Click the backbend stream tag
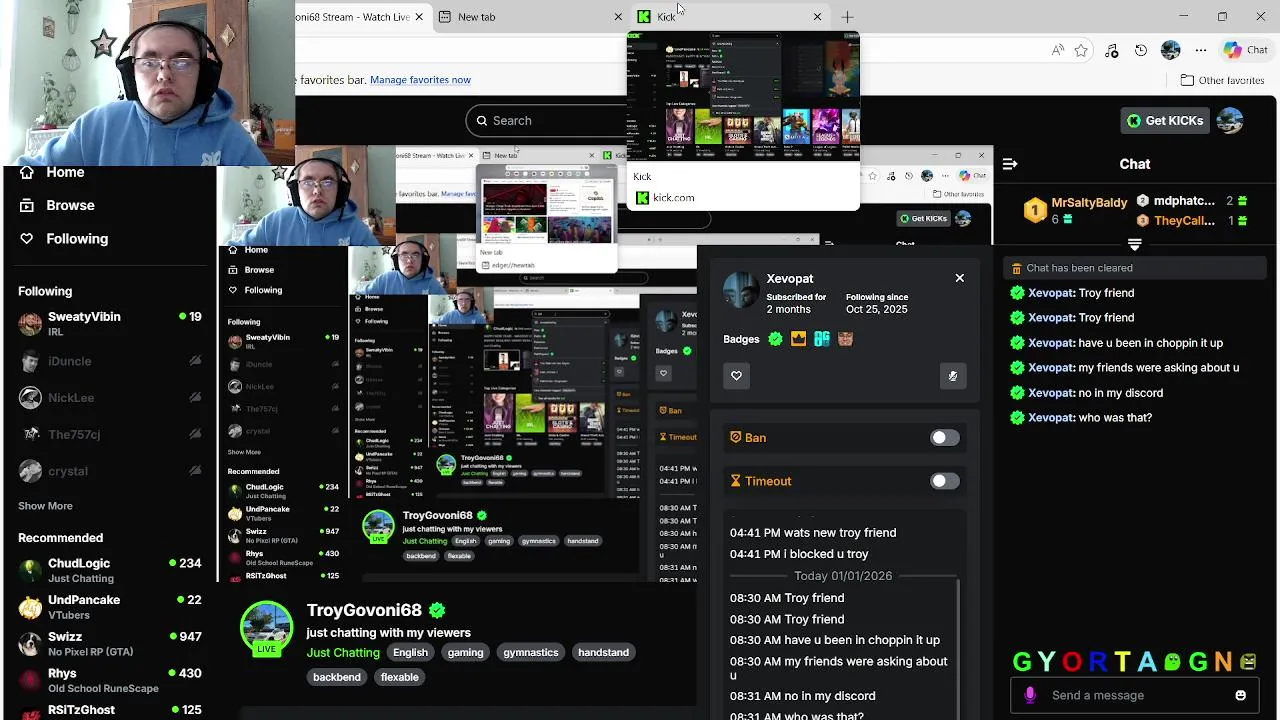 [x=337, y=677]
